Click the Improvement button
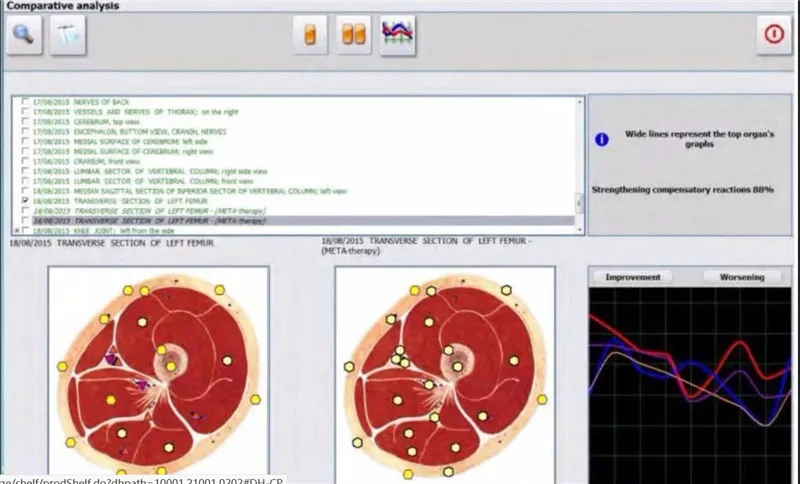The image size is (800, 484). tap(633, 277)
